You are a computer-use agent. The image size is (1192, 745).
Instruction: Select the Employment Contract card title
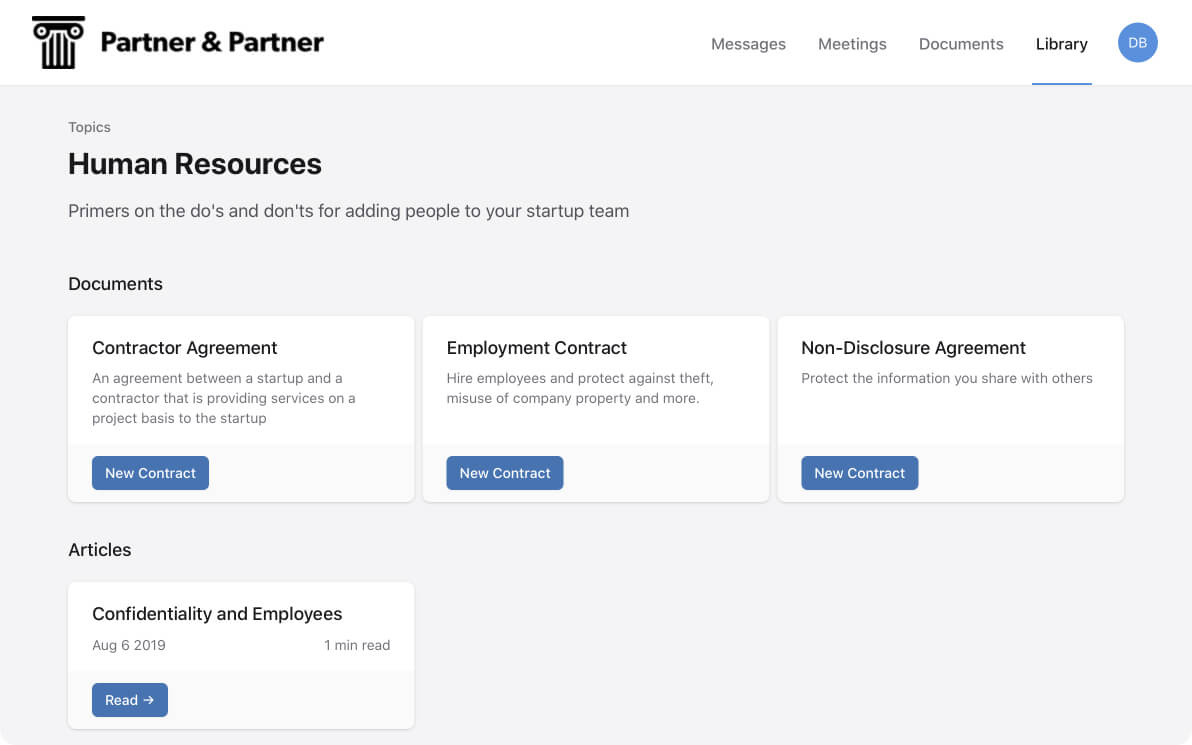pos(536,347)
